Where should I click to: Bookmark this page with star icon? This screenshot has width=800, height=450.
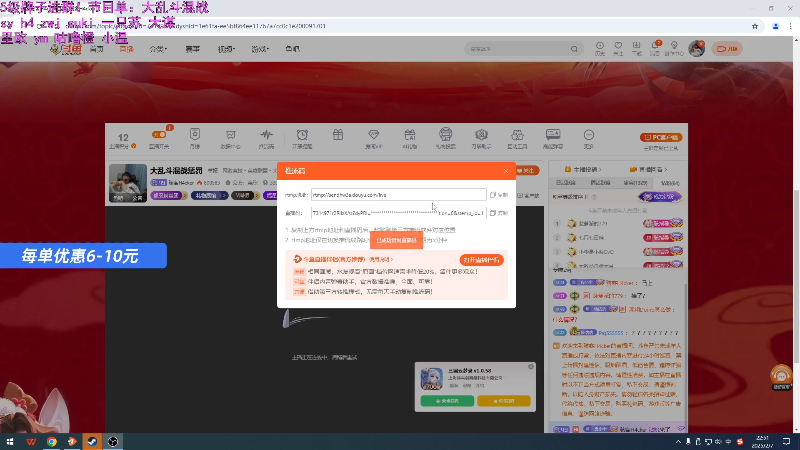click(755, 27)
